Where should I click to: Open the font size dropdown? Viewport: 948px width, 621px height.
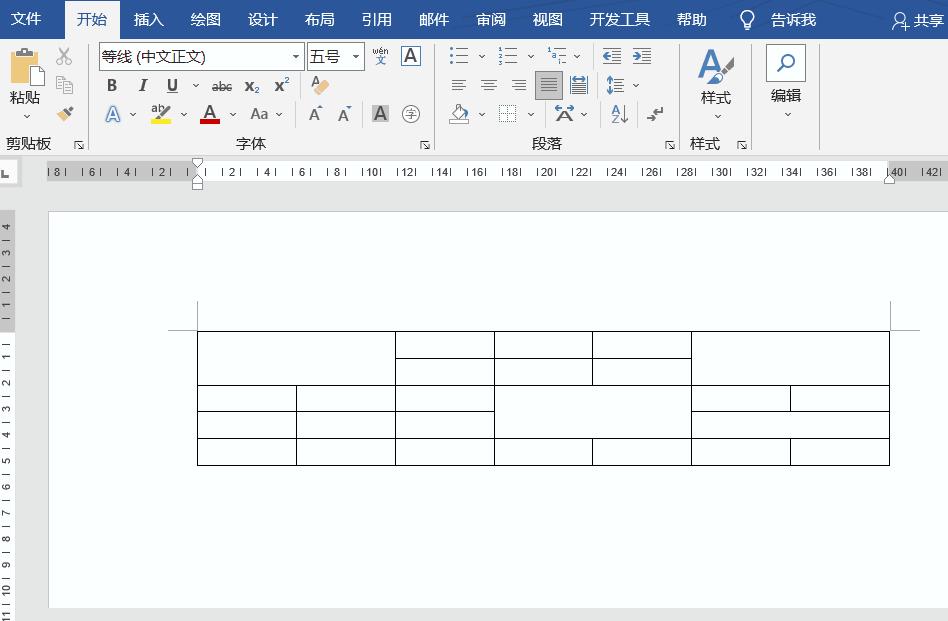pos(355,56)
